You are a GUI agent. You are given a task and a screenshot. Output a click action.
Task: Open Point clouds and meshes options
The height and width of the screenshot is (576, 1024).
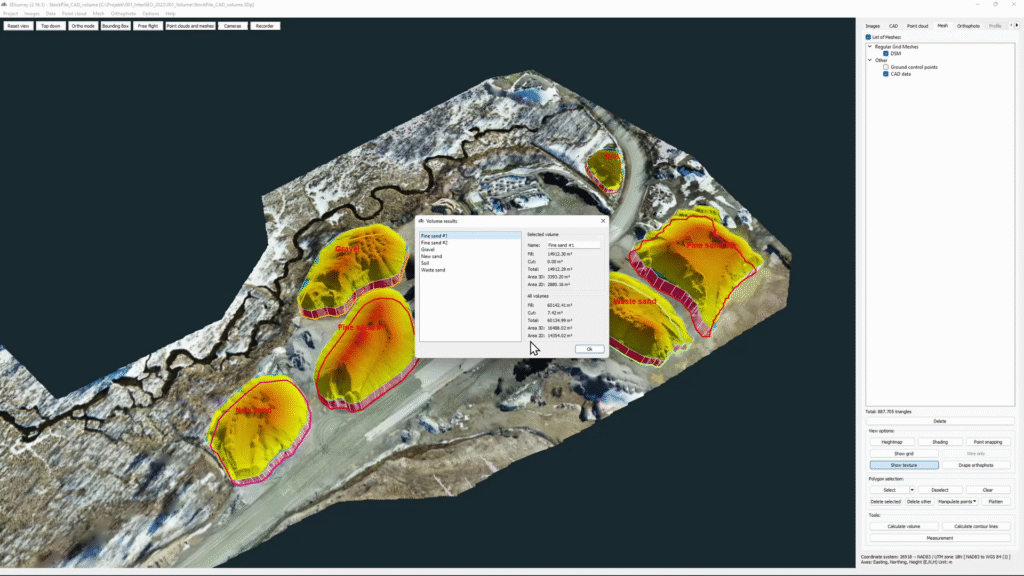[190, 26]
